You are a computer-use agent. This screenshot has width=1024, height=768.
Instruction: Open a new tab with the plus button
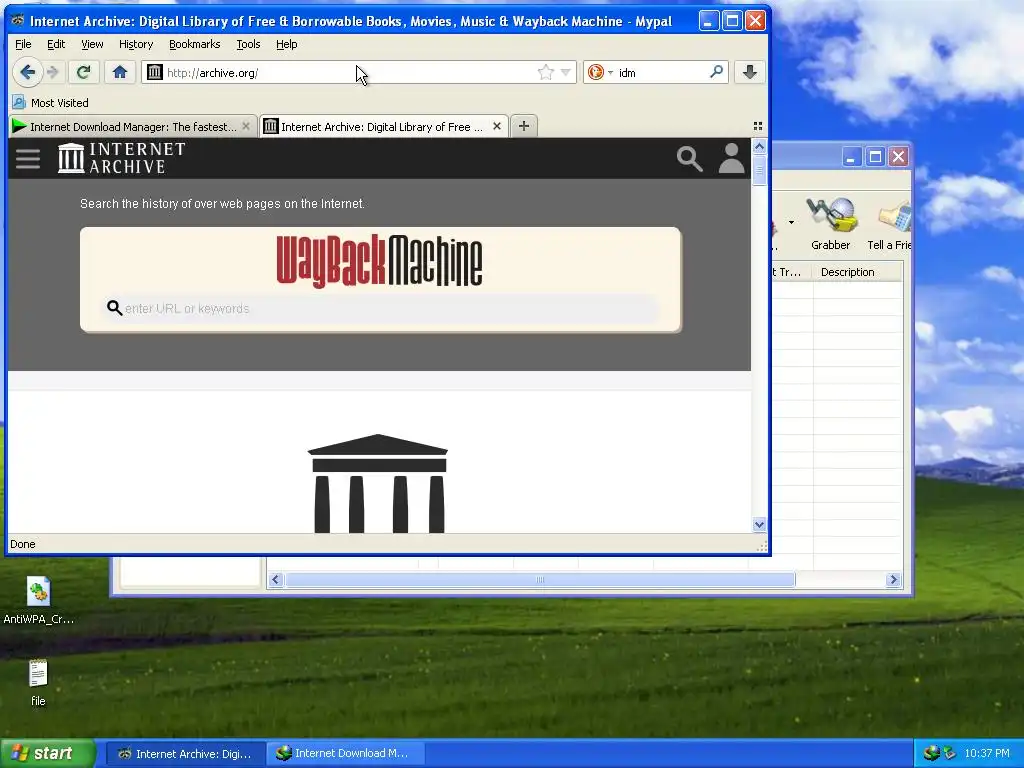pos(524,126)
